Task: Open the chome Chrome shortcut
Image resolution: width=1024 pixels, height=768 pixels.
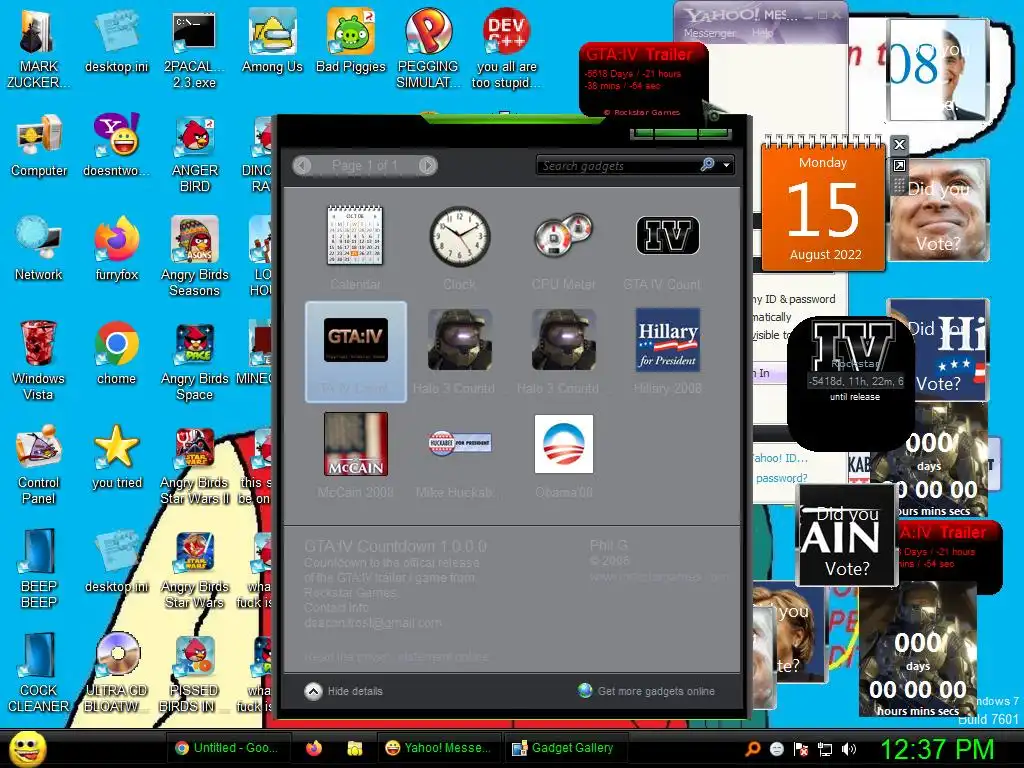Action: tap(116, 353)
